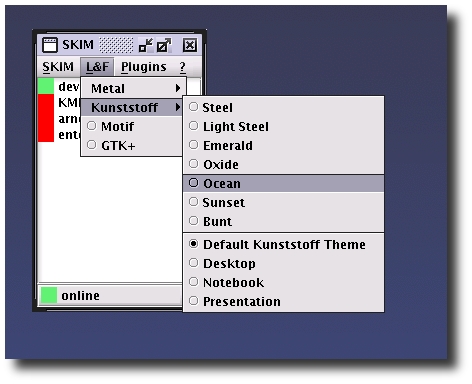Click the green status square beside online
This screenshot has width=472, height=384.
tap(49, 295)
